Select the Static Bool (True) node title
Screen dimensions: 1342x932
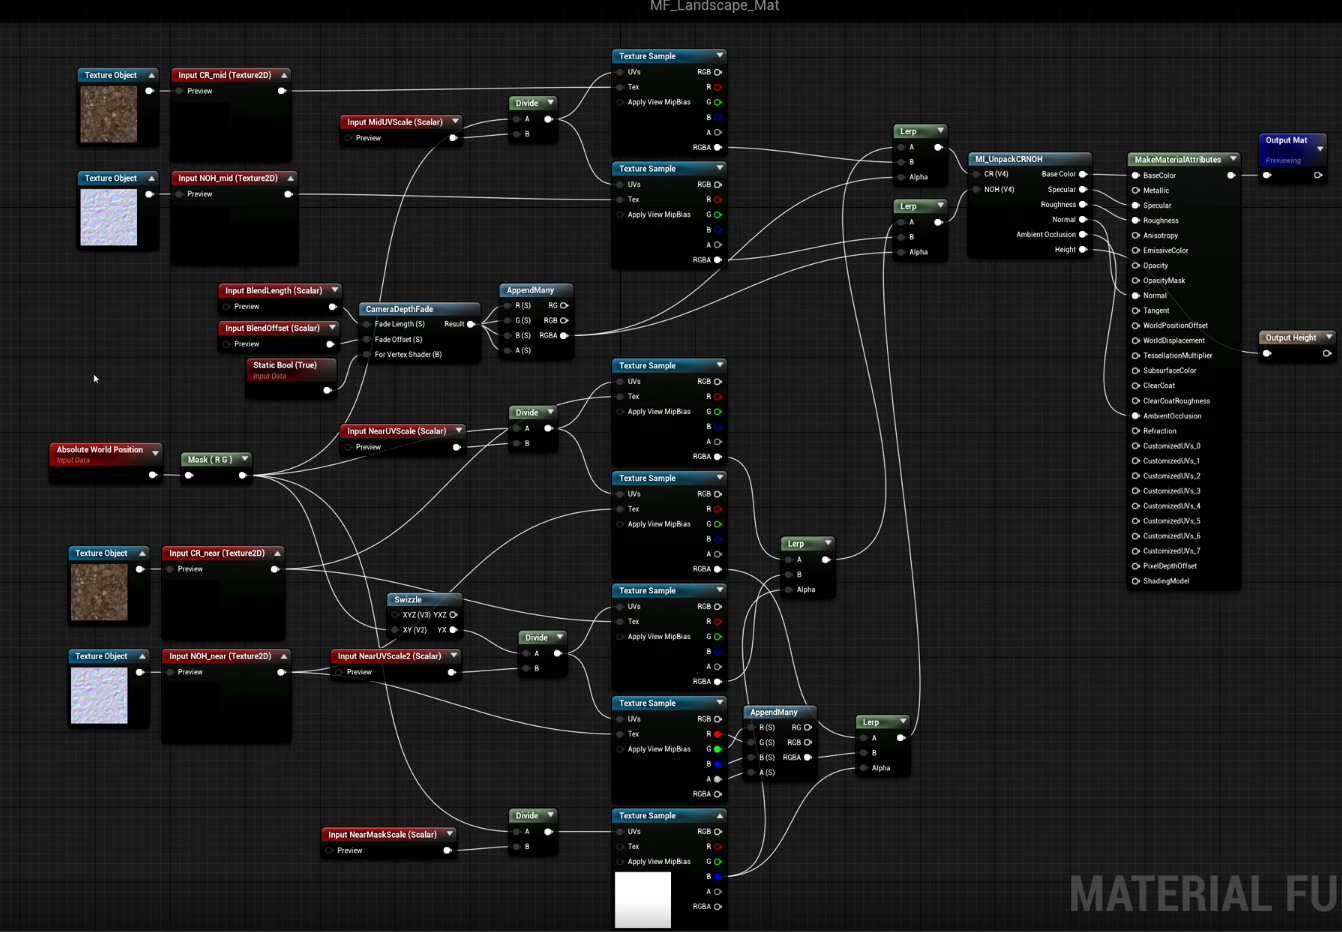[x=285, y=365]
